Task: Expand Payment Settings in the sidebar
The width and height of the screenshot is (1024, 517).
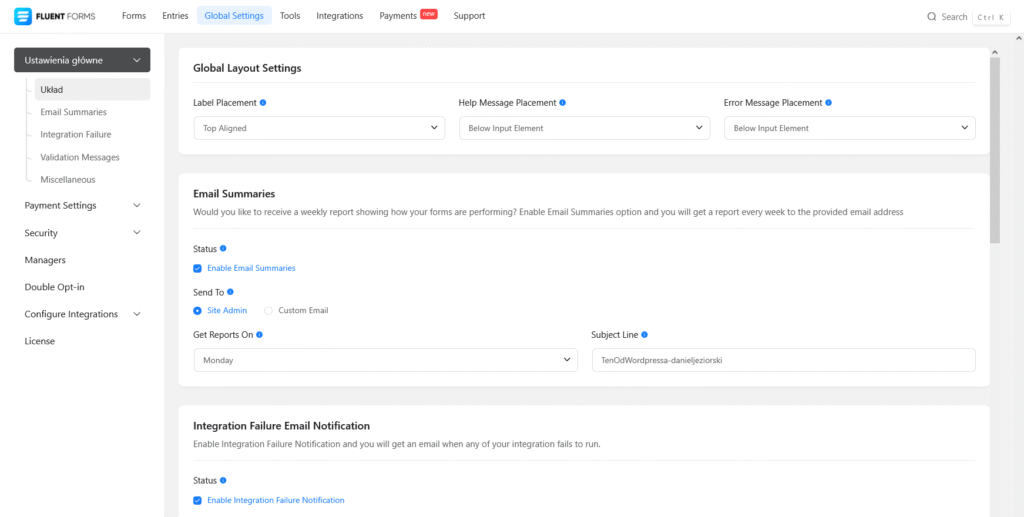Action: point(82,206)
